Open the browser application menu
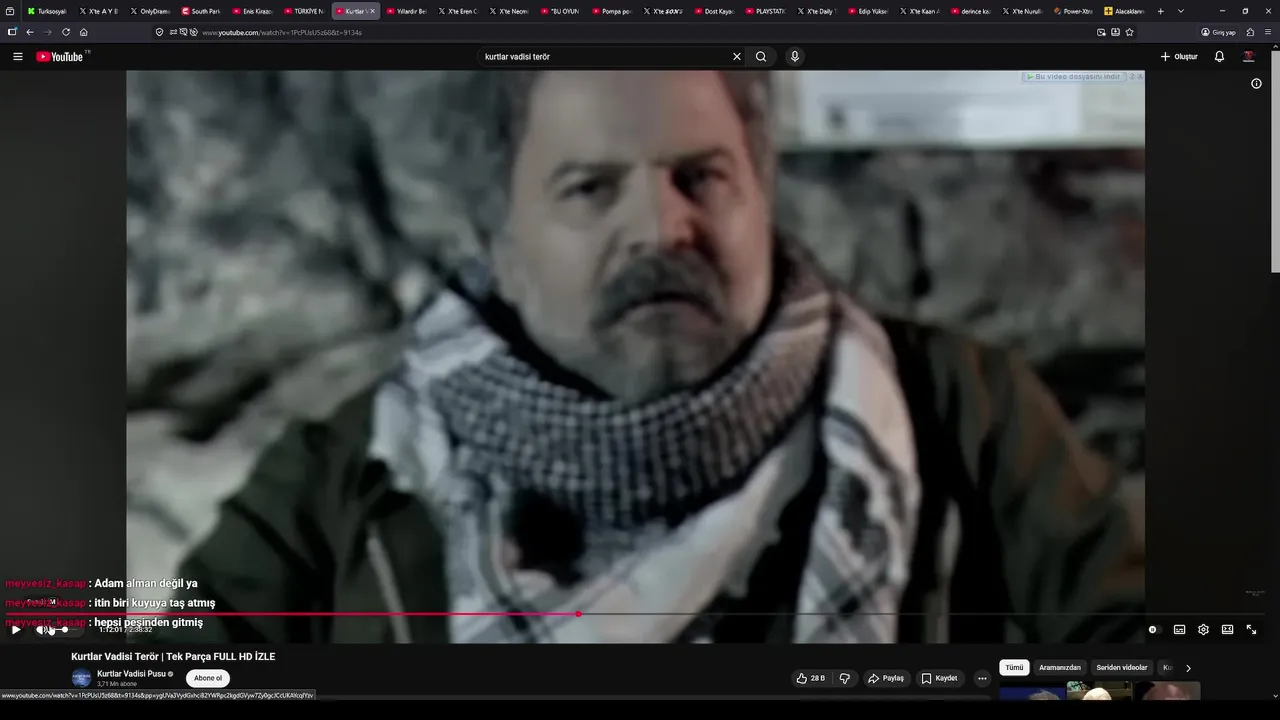 1268,32
